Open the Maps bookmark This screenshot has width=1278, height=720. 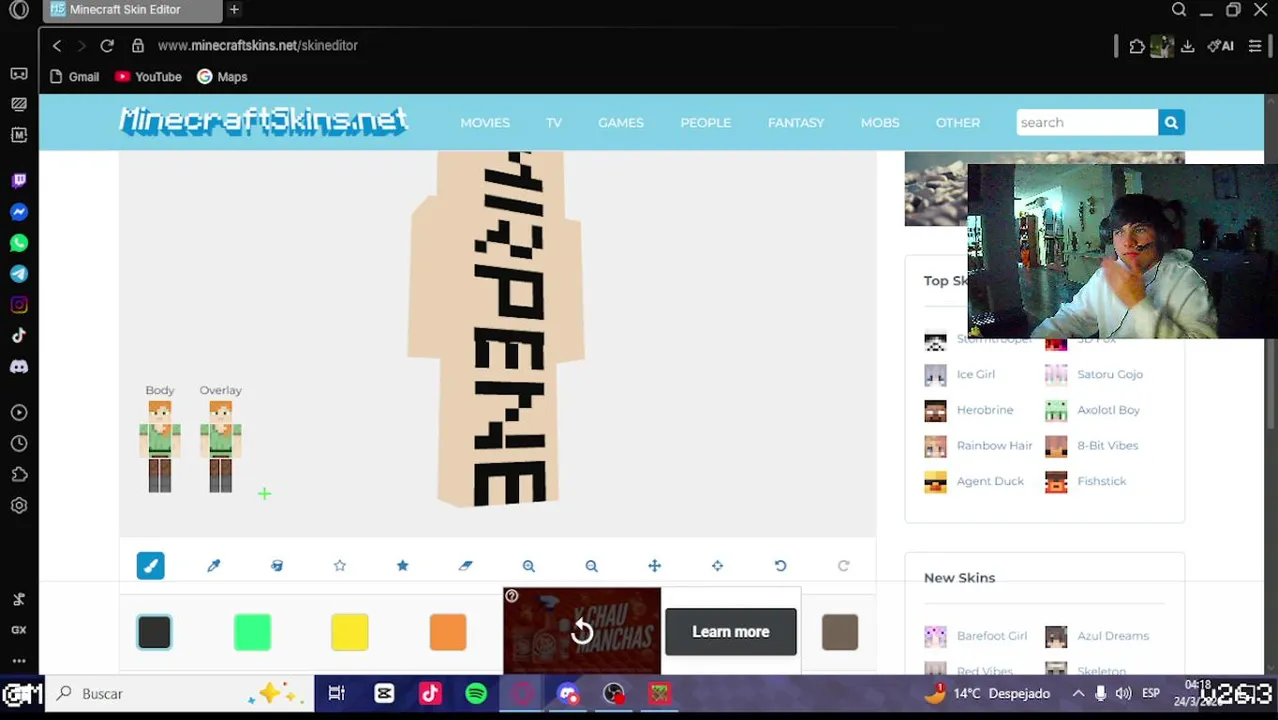(x=222, y=77)
